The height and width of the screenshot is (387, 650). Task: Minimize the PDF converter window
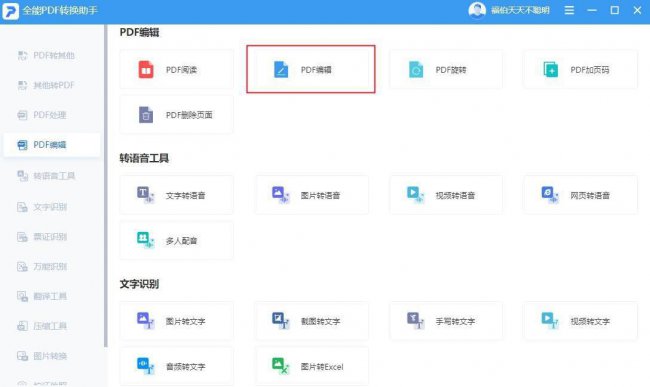(x=592, y=10)
